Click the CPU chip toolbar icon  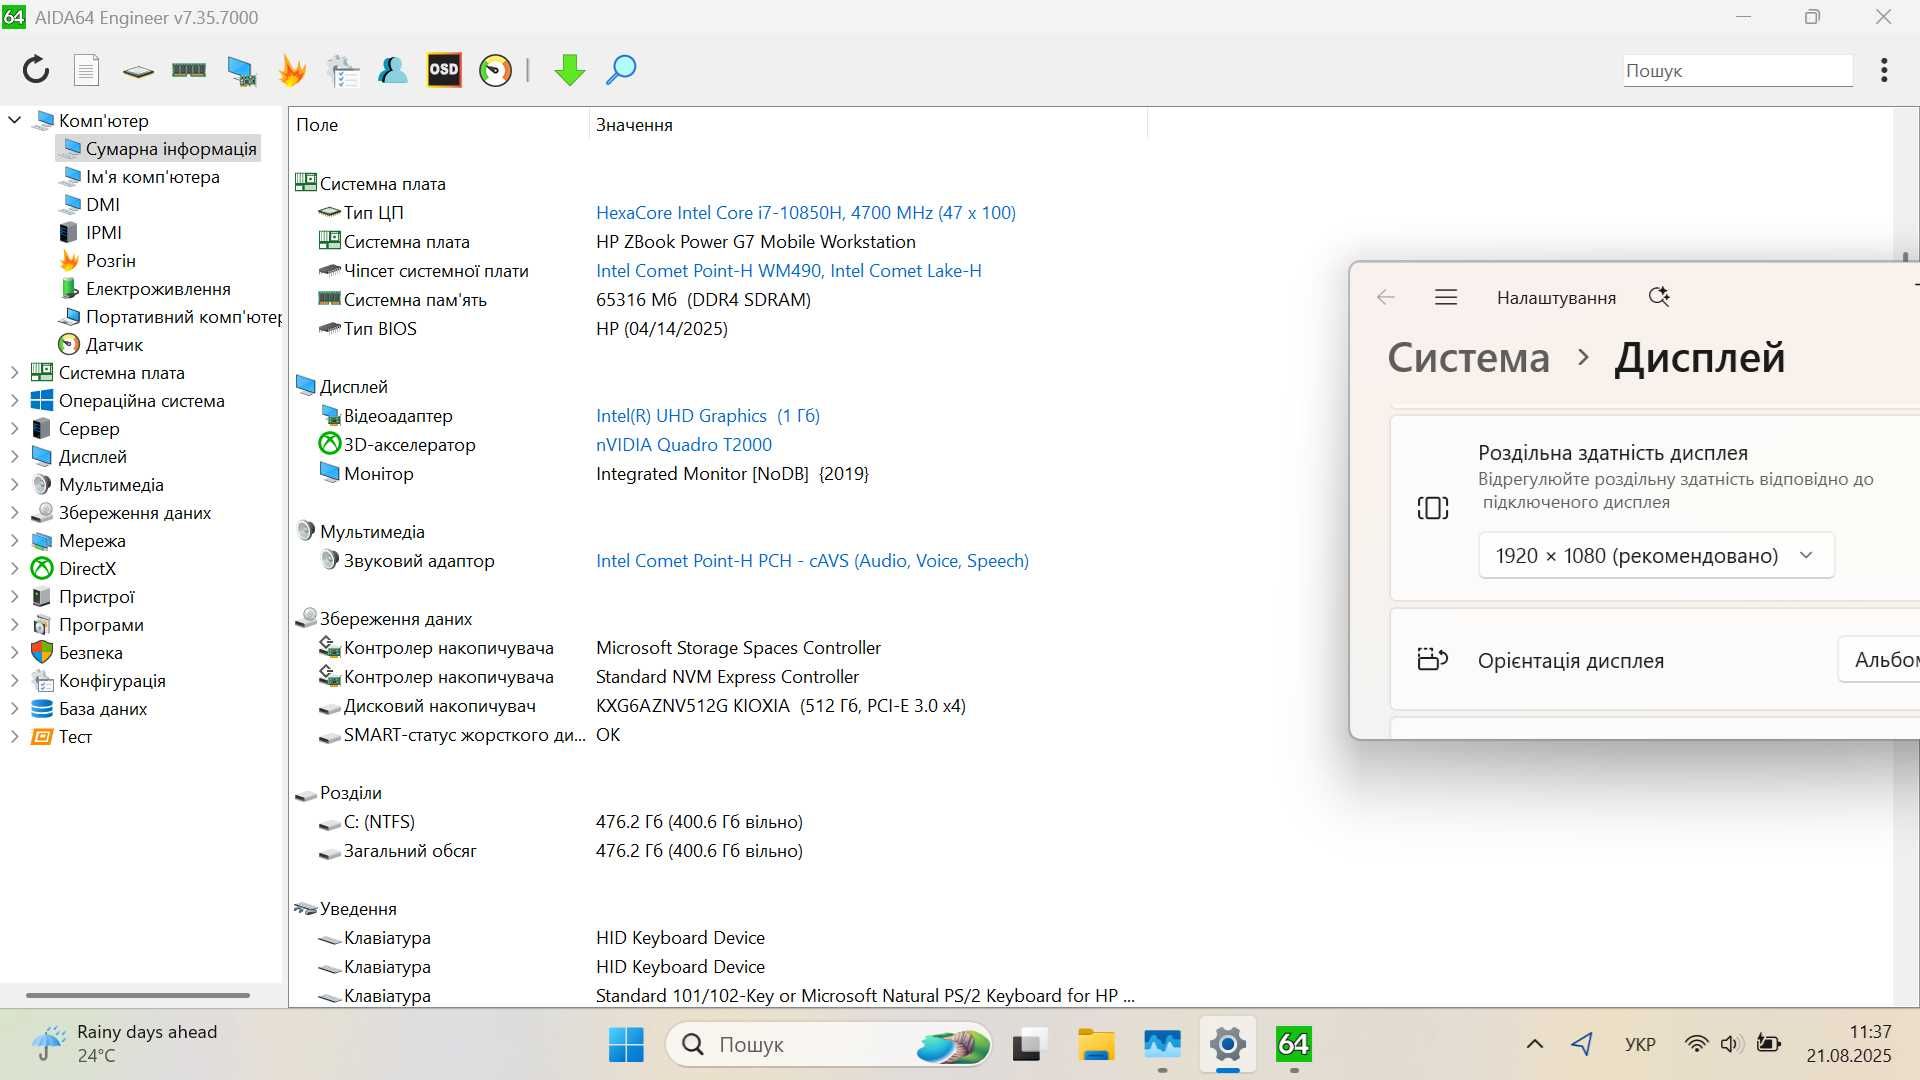click(x=138, y=71)
